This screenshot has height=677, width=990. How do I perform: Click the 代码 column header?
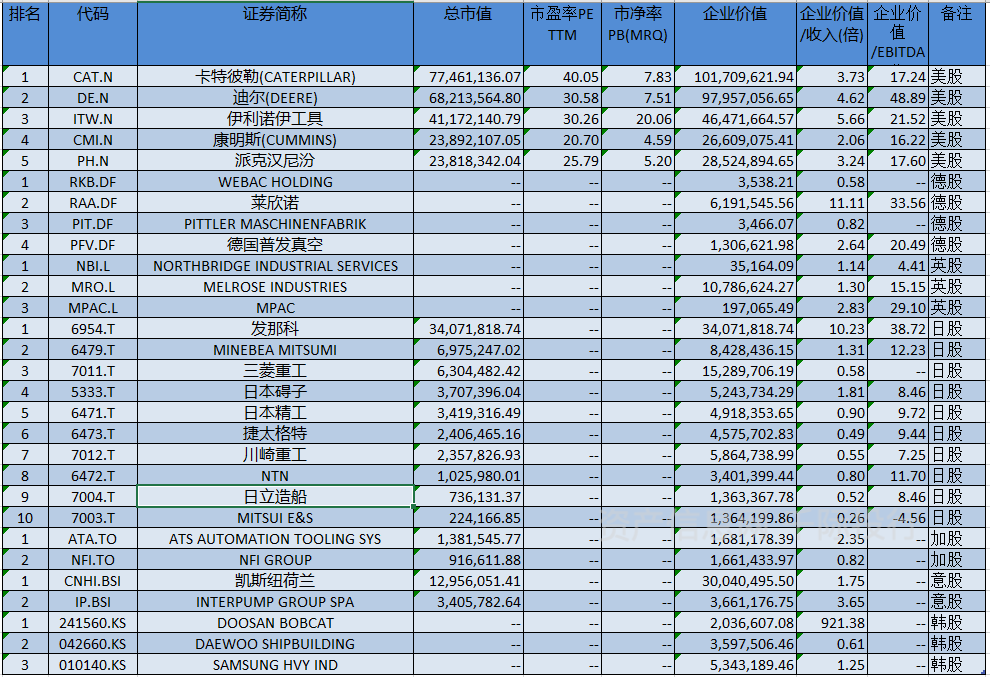[93, 33]
